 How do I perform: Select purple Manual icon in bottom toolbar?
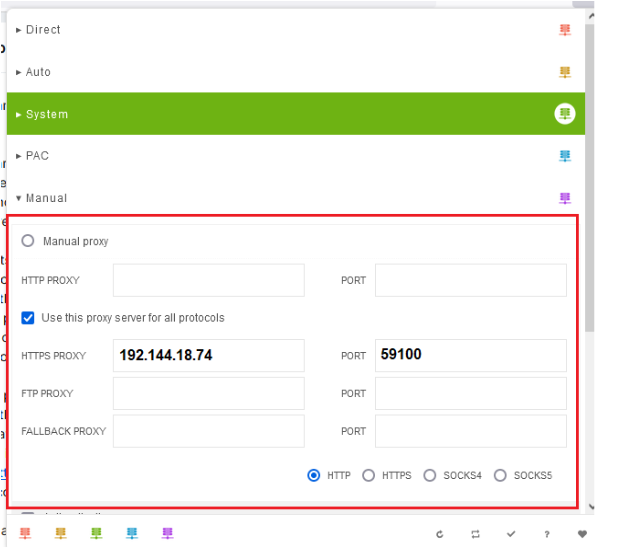pyautogui.click(x=167, y=533)
